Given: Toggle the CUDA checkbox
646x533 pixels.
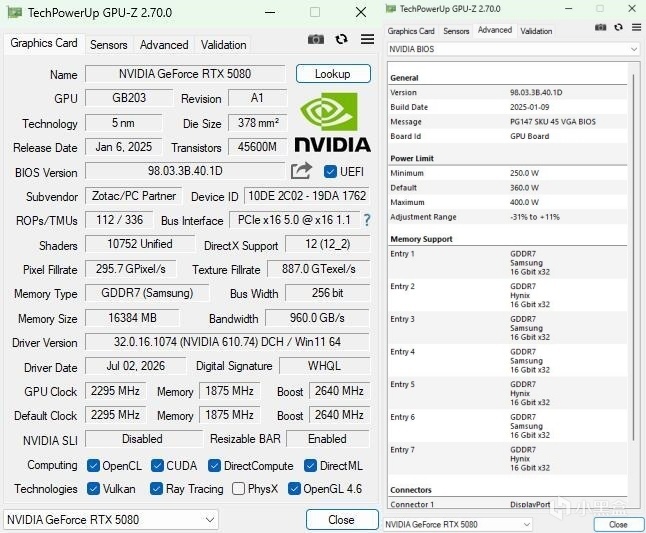Looking at the screenshot, I should (x=157, y=465).
